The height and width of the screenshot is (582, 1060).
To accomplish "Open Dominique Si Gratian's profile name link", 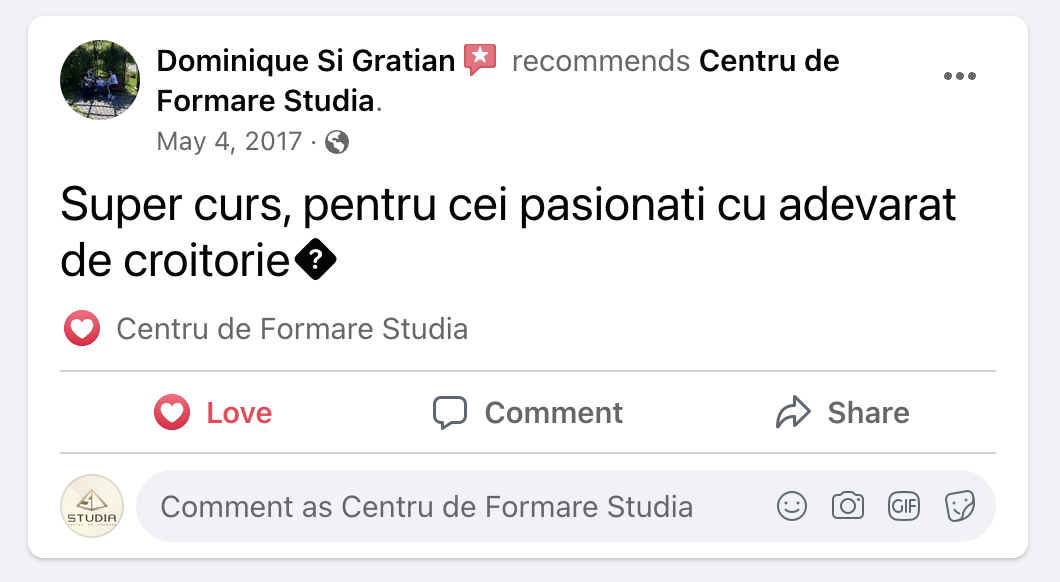I will tap(306, 61).
